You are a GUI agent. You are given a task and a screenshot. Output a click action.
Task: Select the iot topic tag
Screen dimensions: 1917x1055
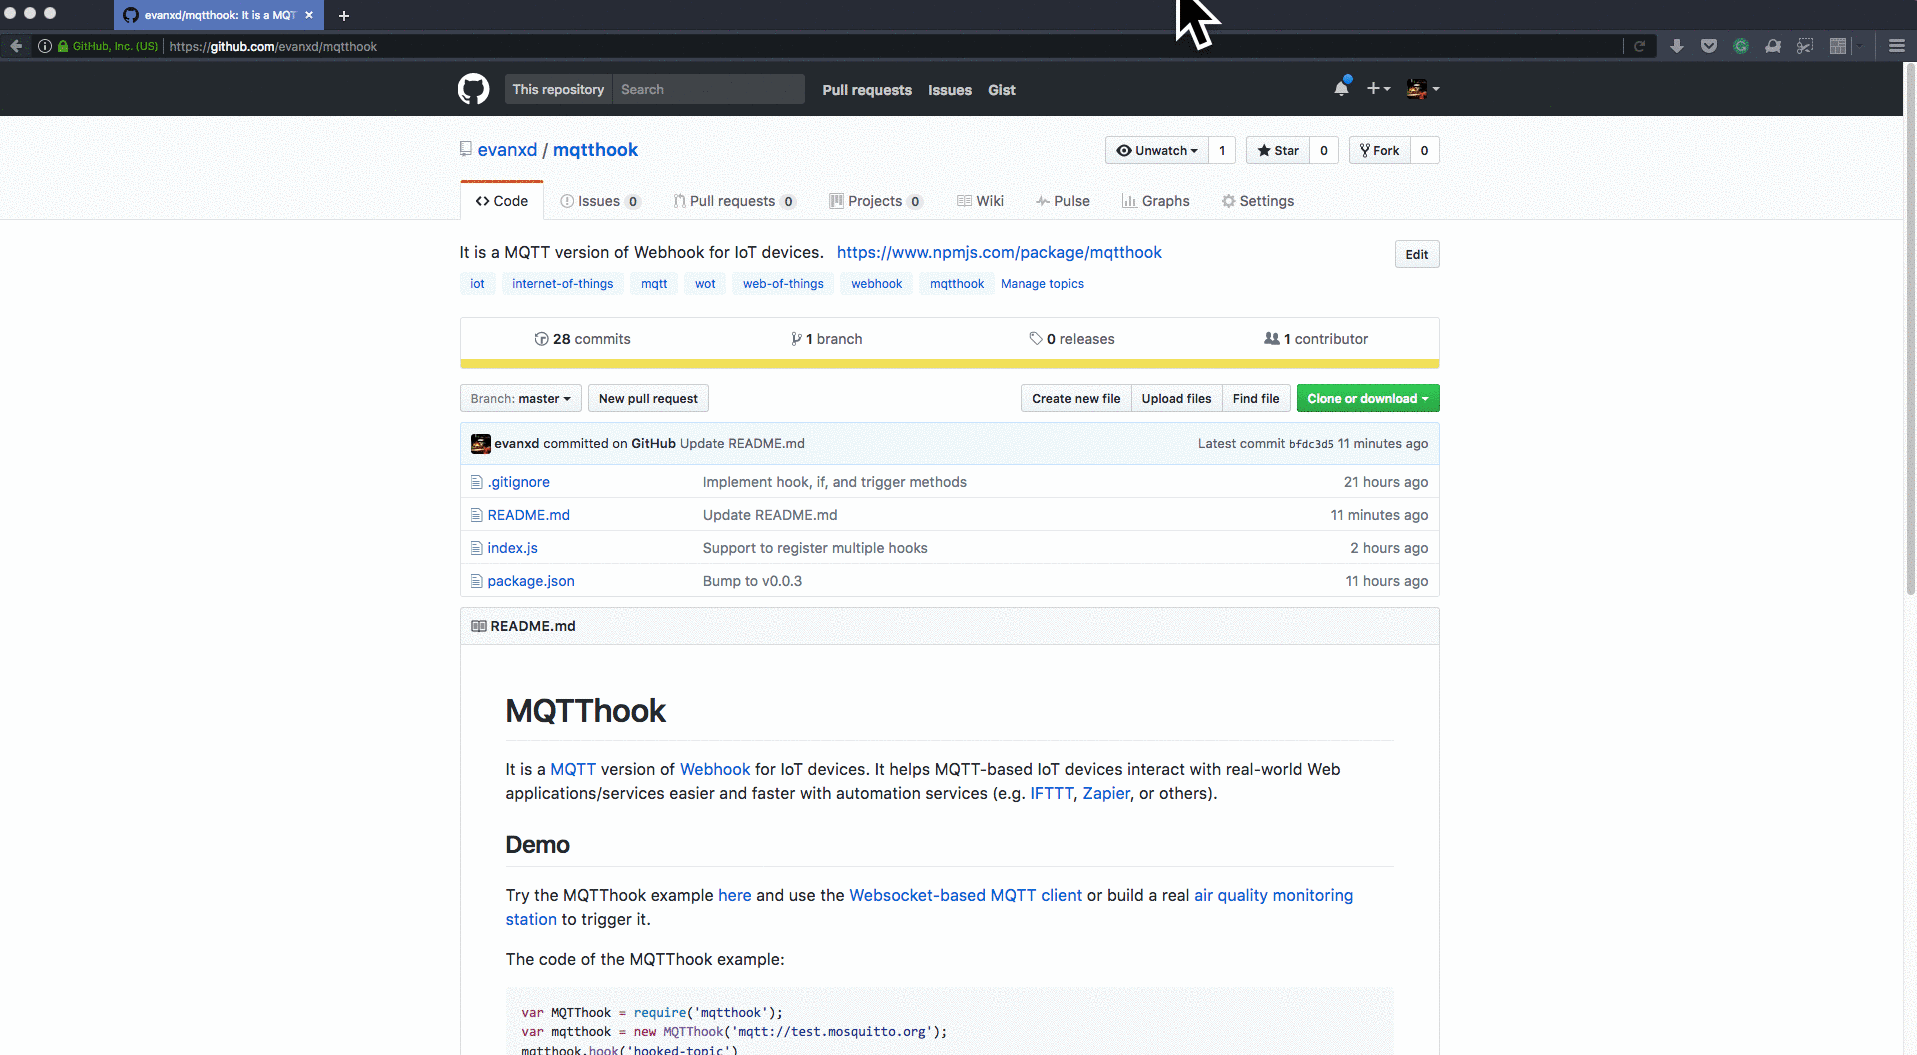click(477, 284)
